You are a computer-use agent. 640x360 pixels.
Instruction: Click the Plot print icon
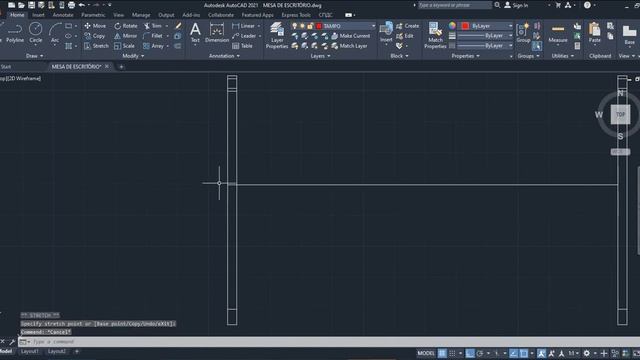(x=71, y=5)
